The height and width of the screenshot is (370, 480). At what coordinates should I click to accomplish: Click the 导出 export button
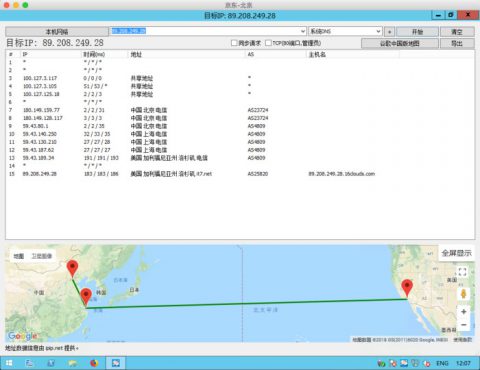click(457, 43)
